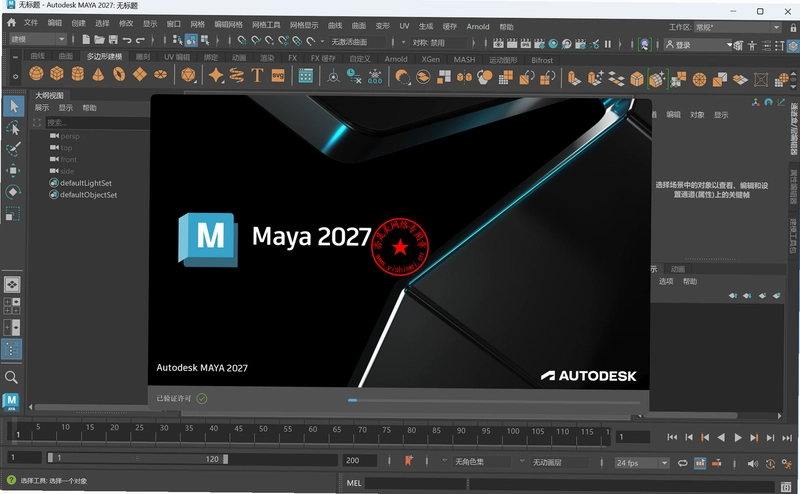Select defaultObjectSet in the outliner
Viewport: 800px width, 494px height.
click(x=88, y=195)
